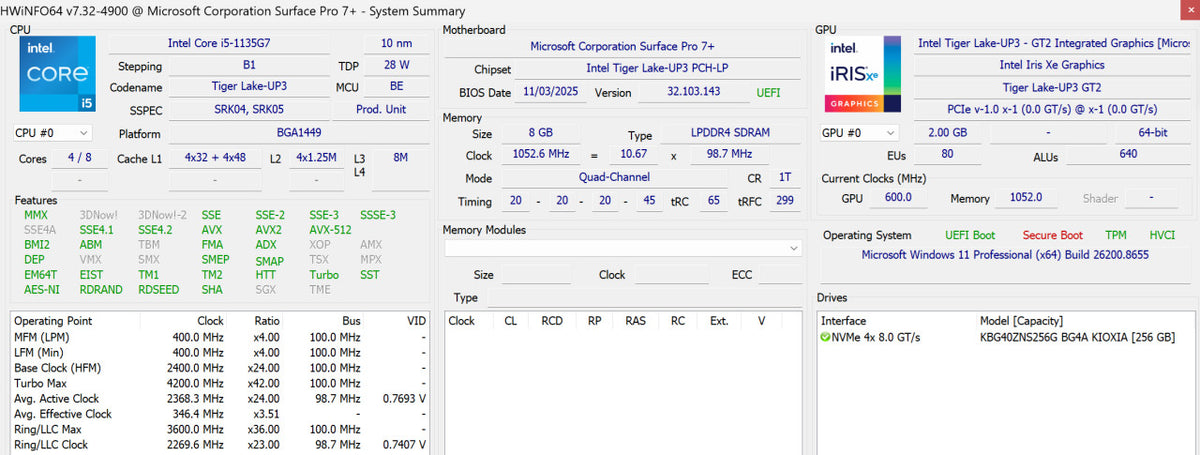
Task: Click the MMX feature label
Action: (36, 215)
